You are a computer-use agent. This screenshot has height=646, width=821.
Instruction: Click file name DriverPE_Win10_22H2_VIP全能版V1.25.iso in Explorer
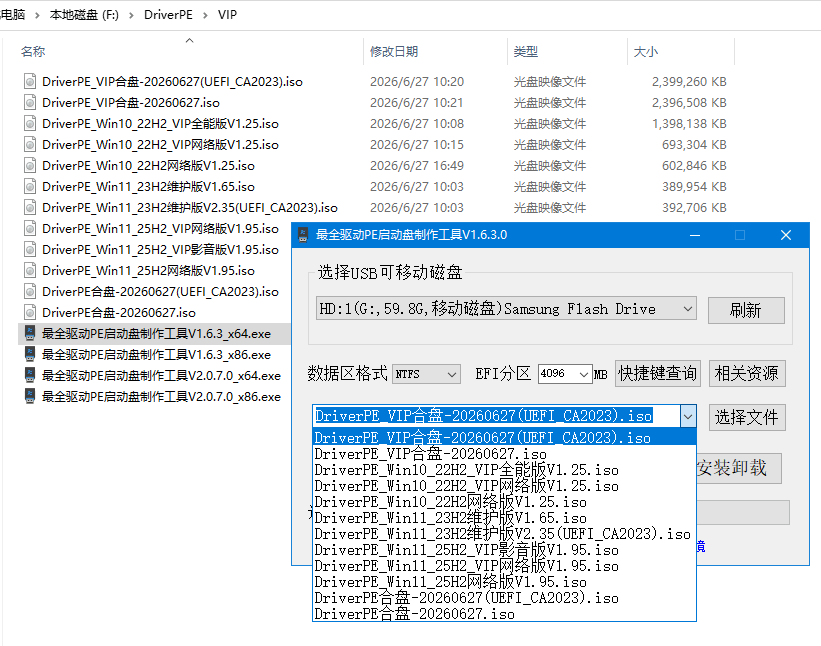tap(160, 124)
